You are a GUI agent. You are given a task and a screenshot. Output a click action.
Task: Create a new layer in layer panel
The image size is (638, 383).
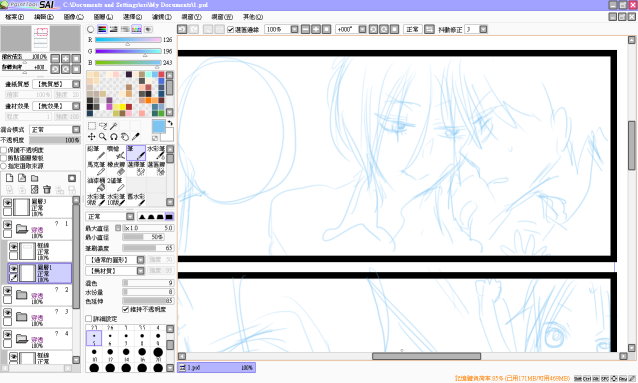pyautogui.click(x=9, y=178)
